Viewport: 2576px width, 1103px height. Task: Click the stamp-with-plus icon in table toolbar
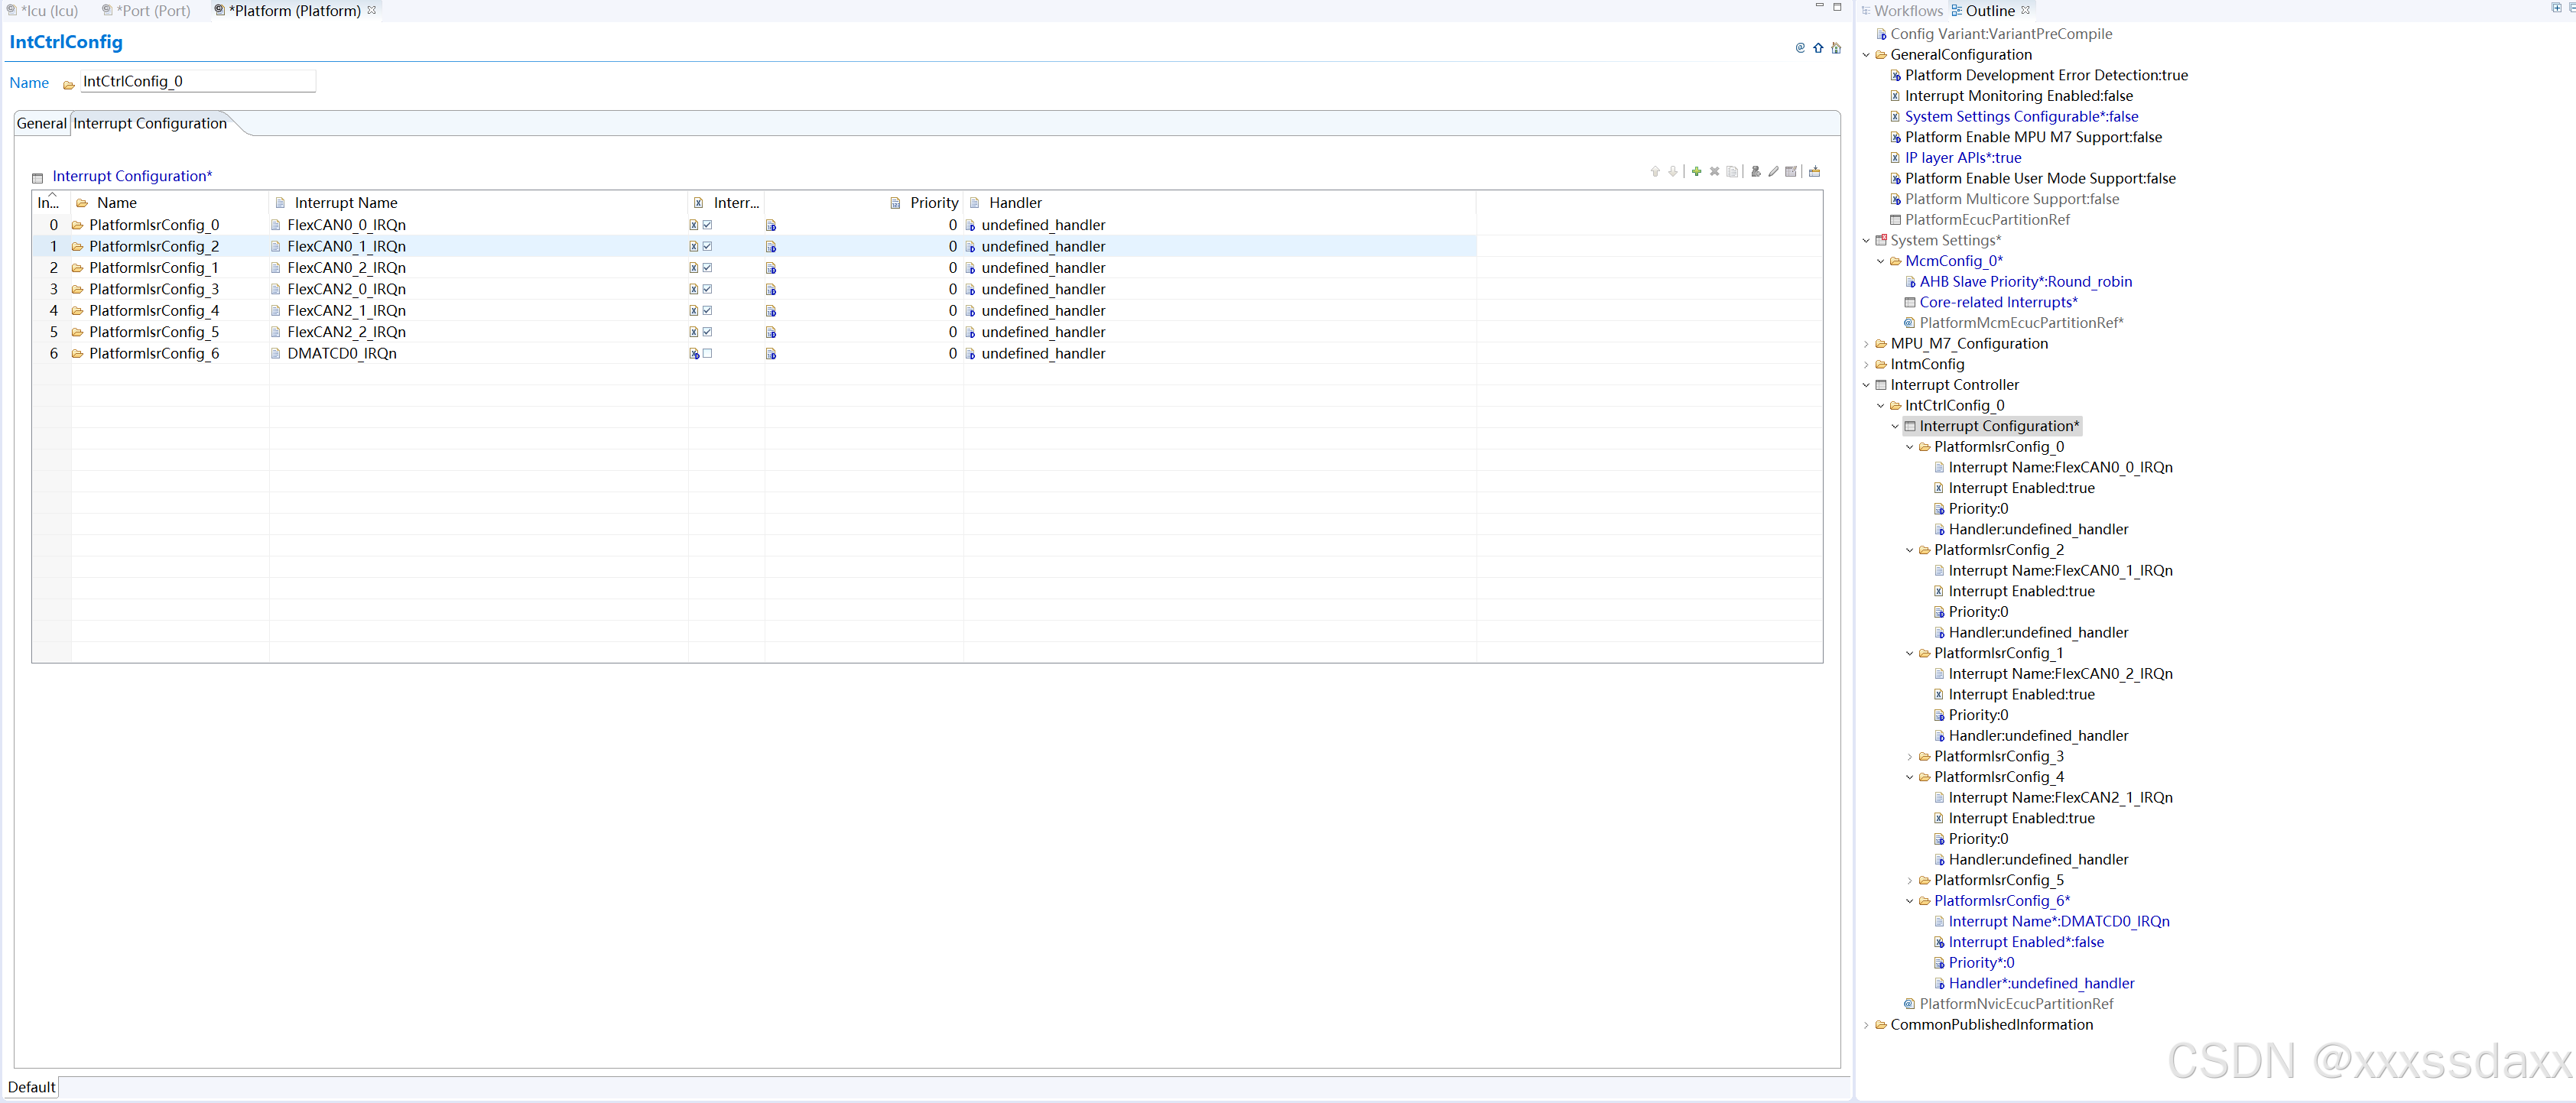1756,172
